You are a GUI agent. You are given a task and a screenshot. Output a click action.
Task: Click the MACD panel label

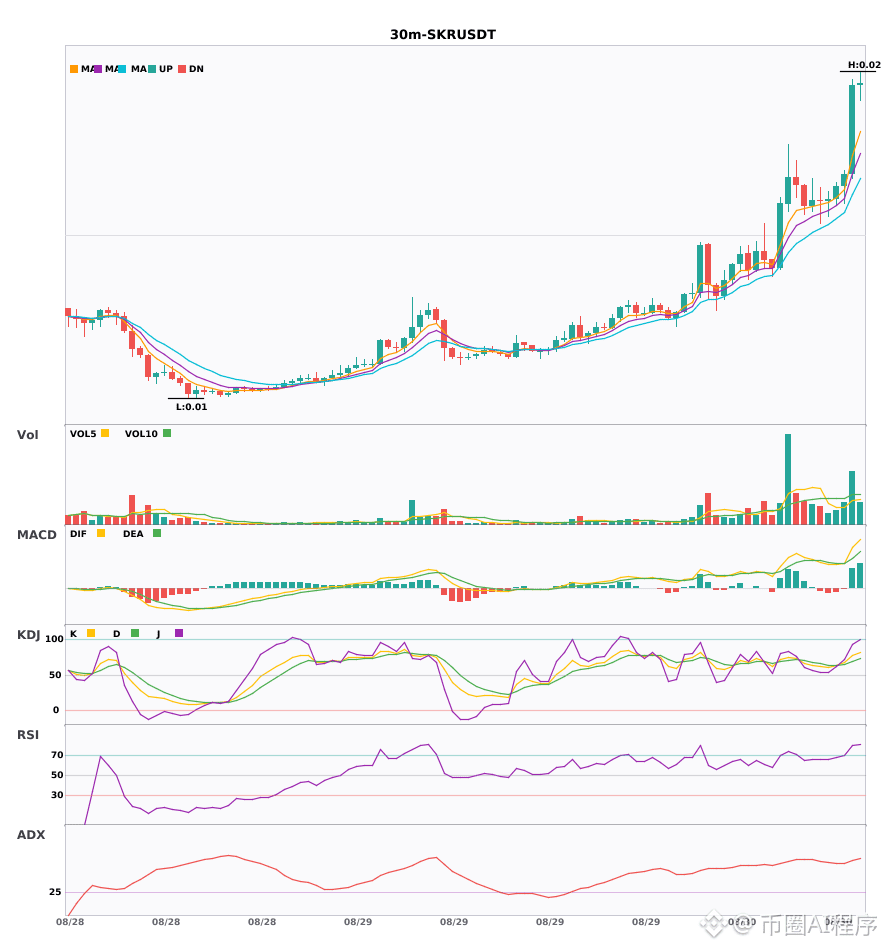click(36, 535)
